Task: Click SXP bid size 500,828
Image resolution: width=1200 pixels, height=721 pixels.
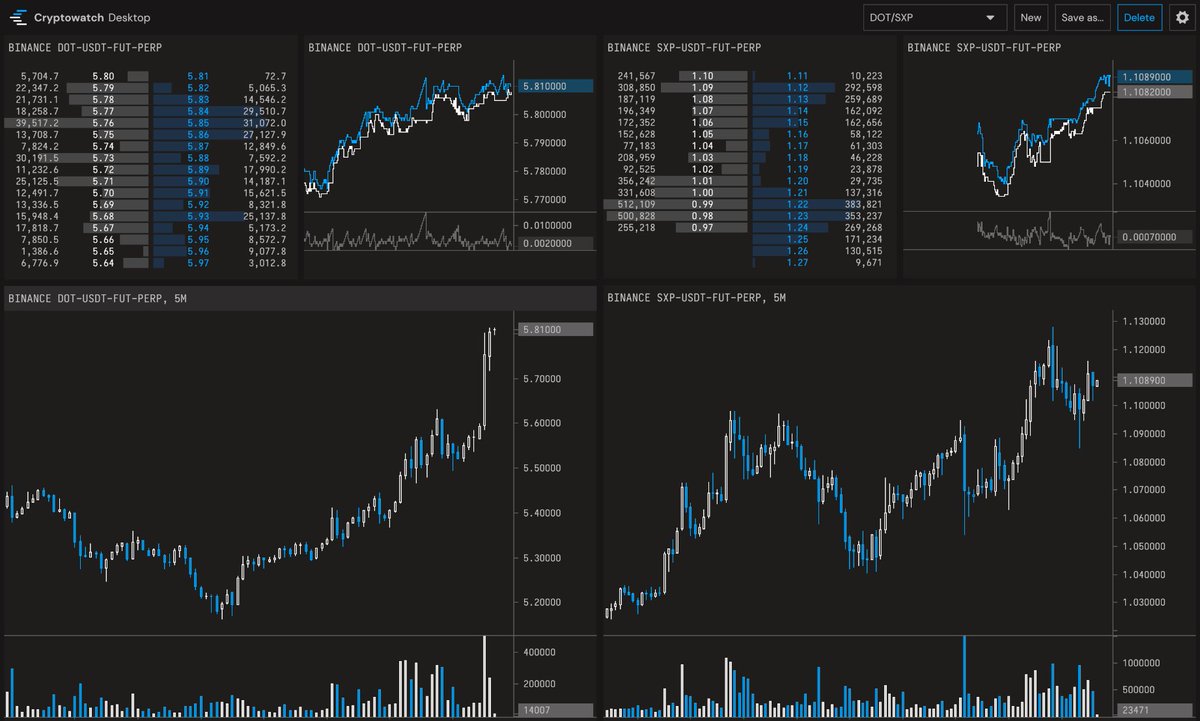Action: [x=637, y=216]
